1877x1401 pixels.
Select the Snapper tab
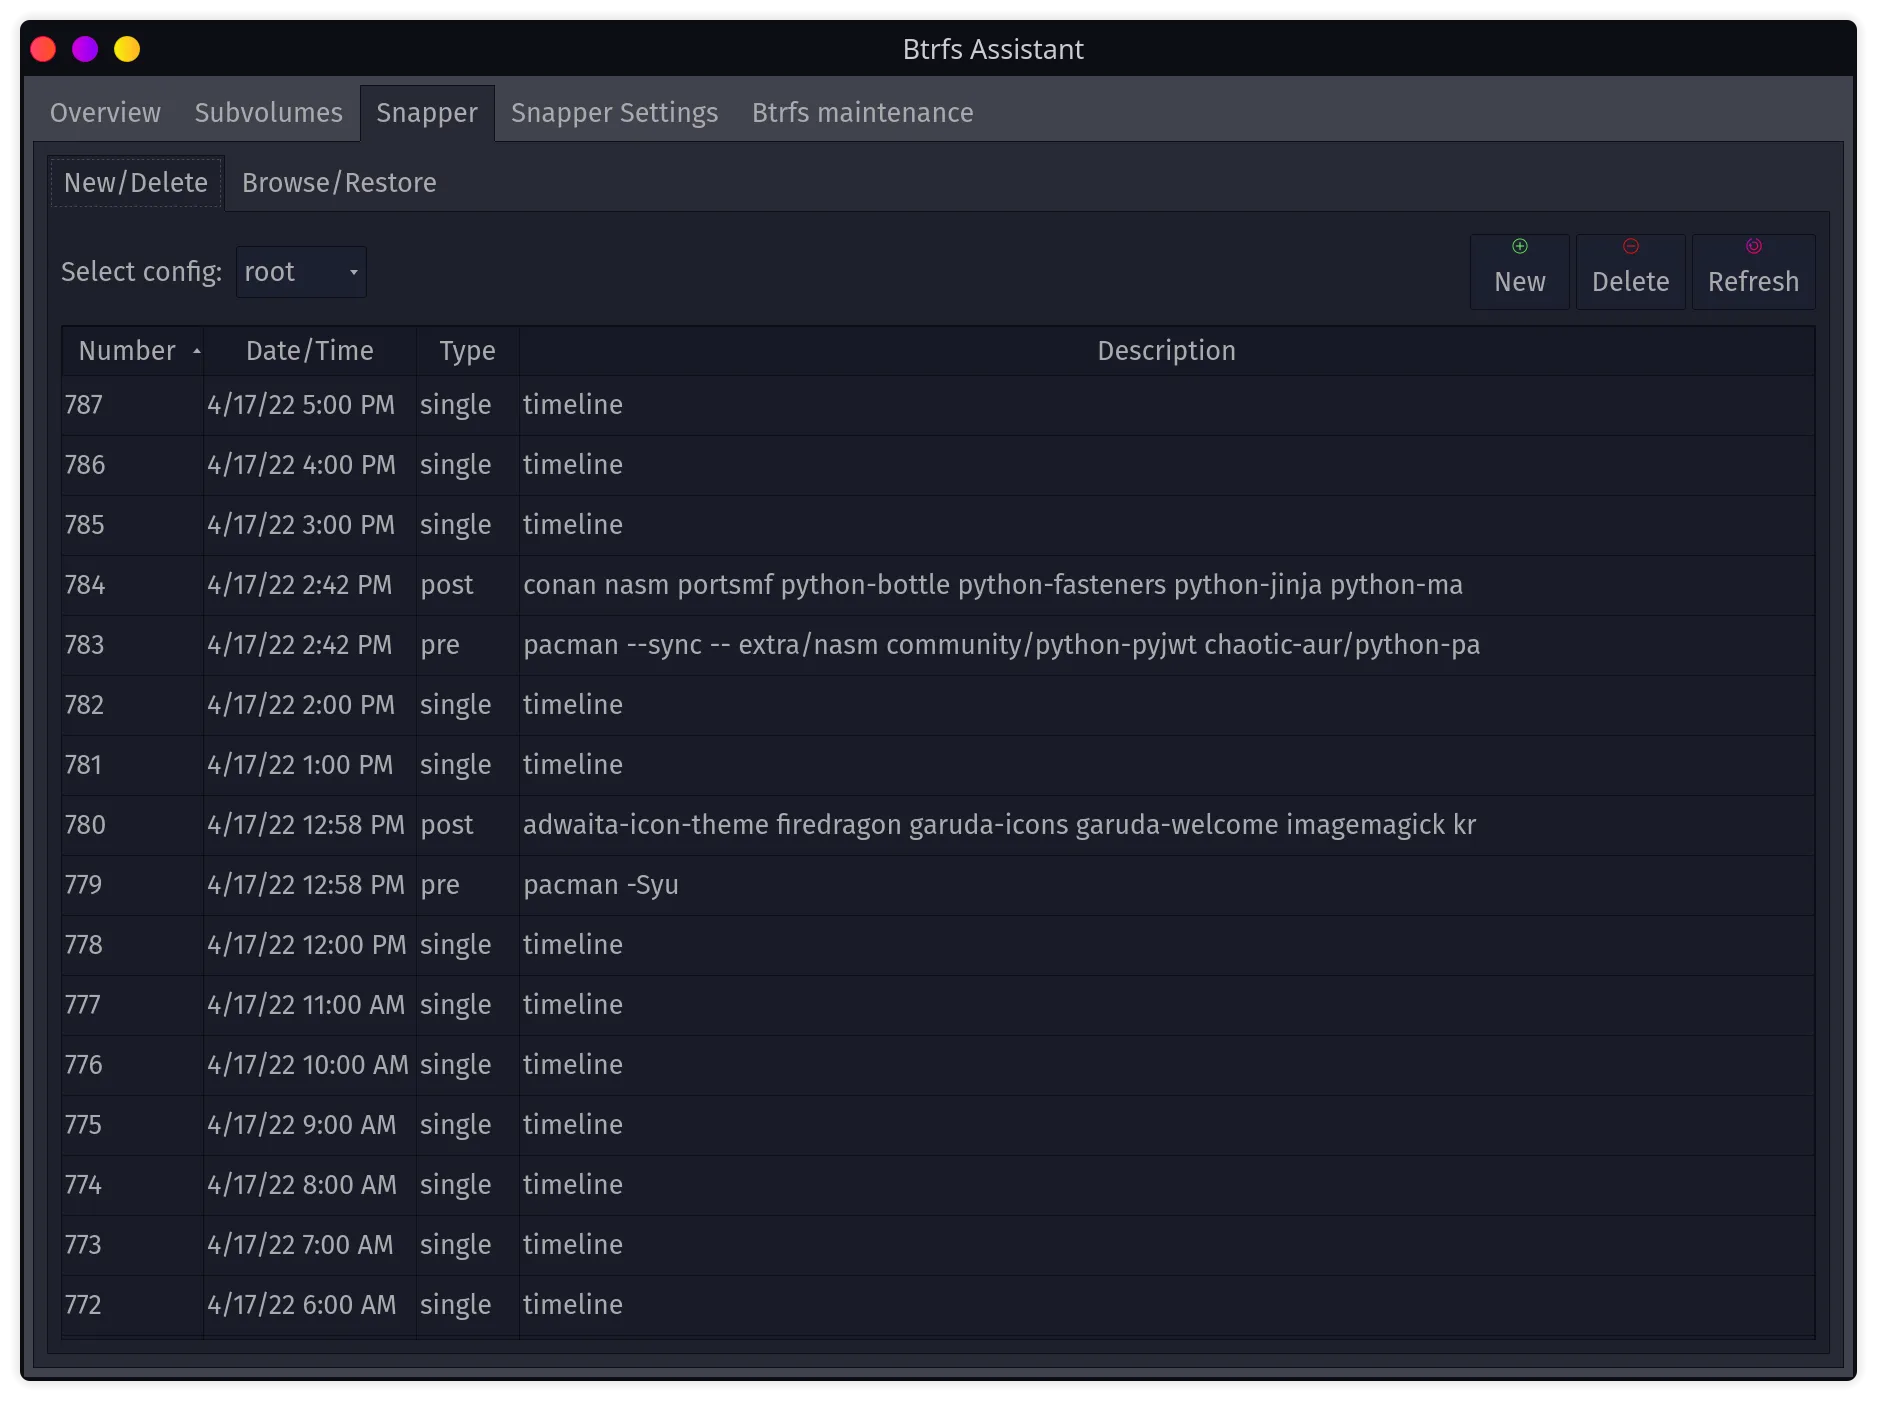coord(427,113)
